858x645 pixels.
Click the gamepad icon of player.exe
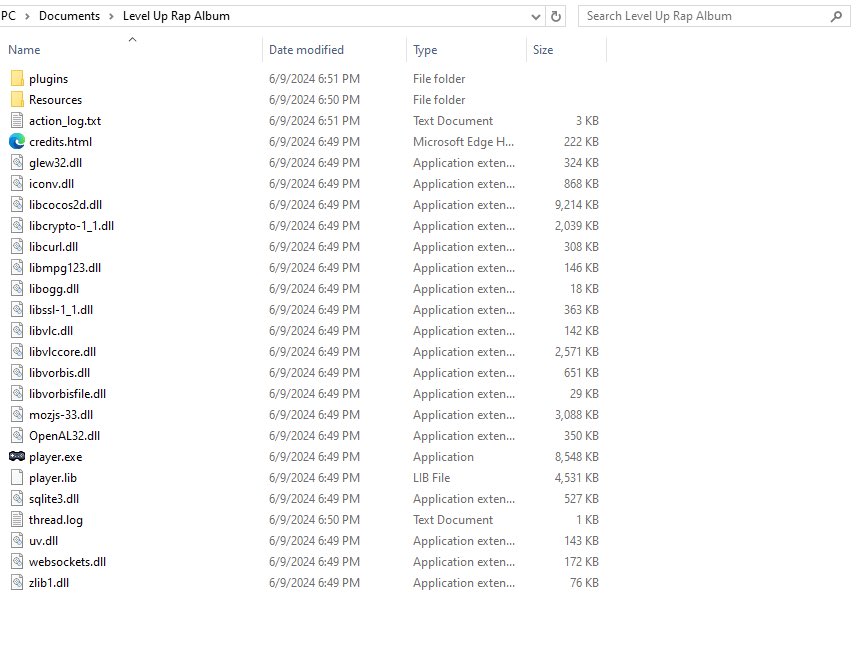click(17, 456)
